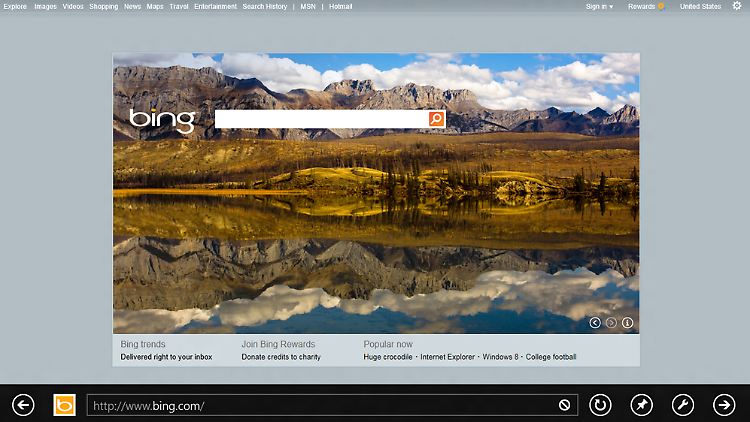Open the Maps tab
This screenshot has width=750, height=422.
click(x=155, y=6)
